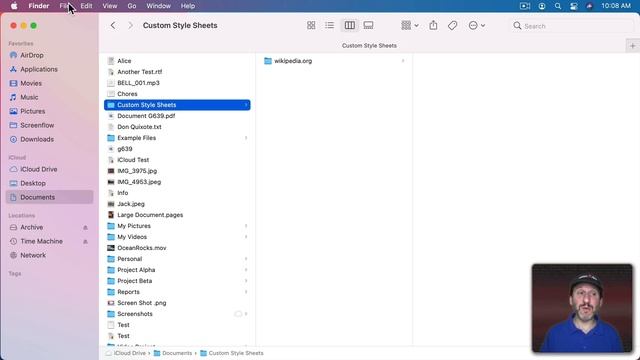Open Control Center in the menu bar

tap(573, 6)
